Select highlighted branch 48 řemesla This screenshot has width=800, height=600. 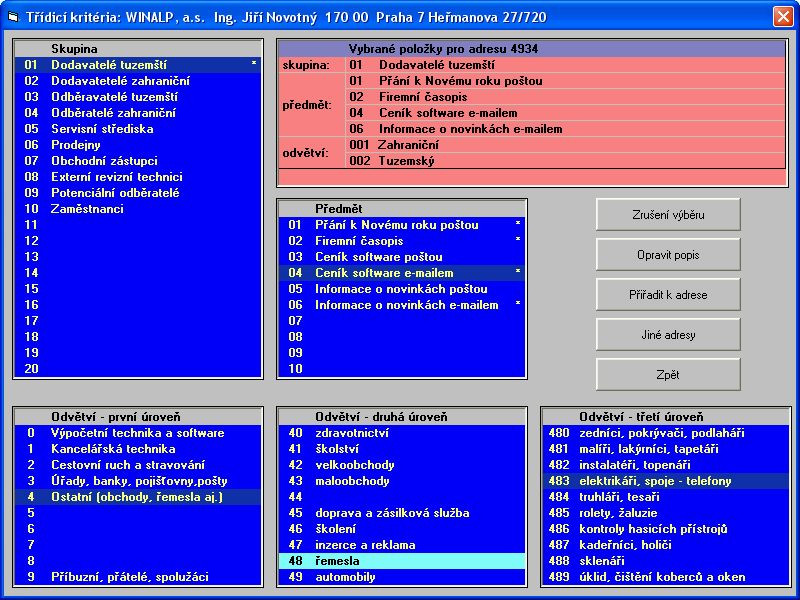pos(402,561)
